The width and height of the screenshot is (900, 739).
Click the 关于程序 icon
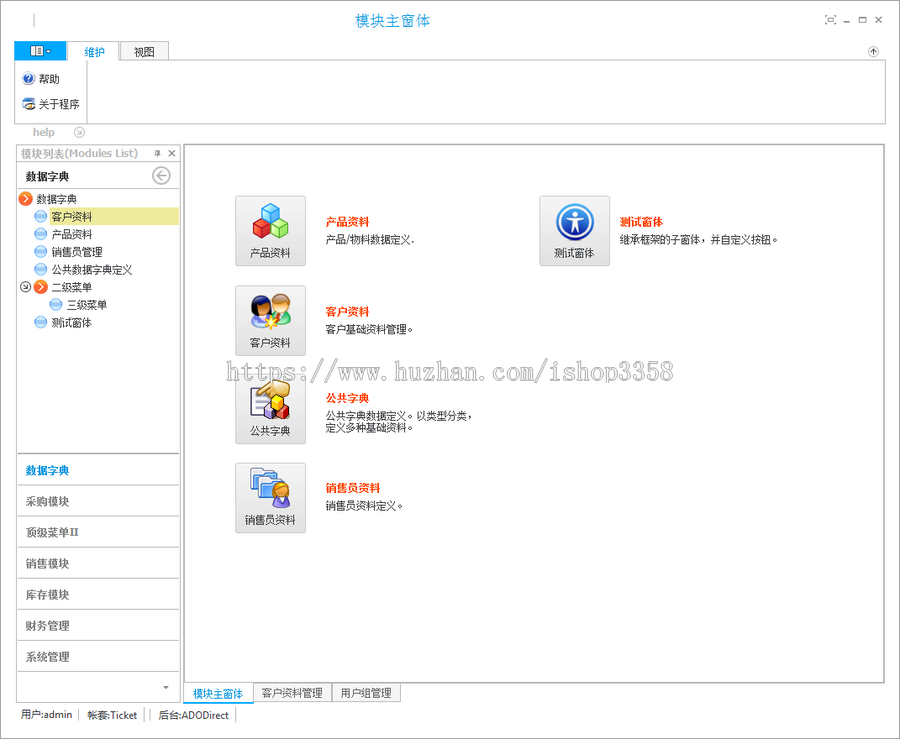[x=28, y=104]
